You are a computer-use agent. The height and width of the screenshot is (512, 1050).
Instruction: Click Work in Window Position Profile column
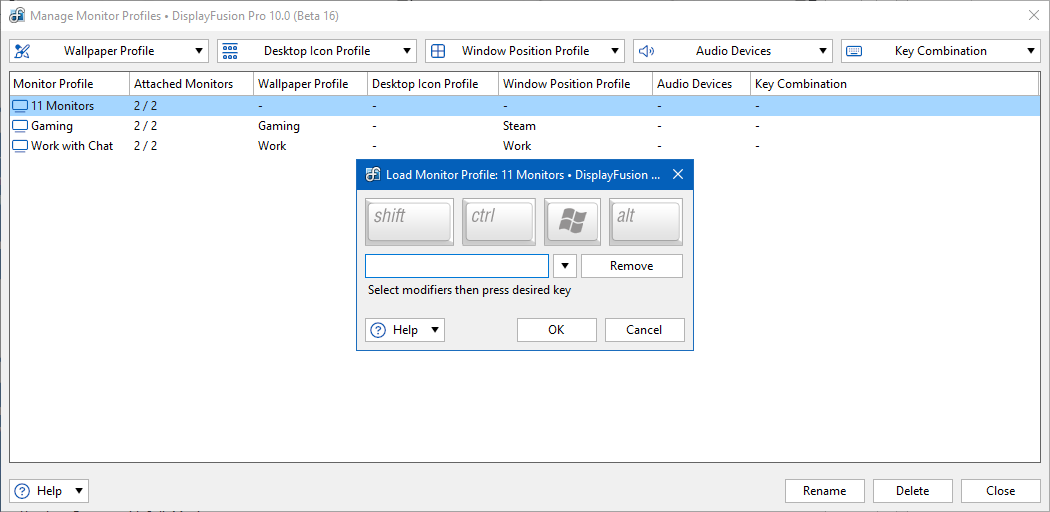coord(517,146)
